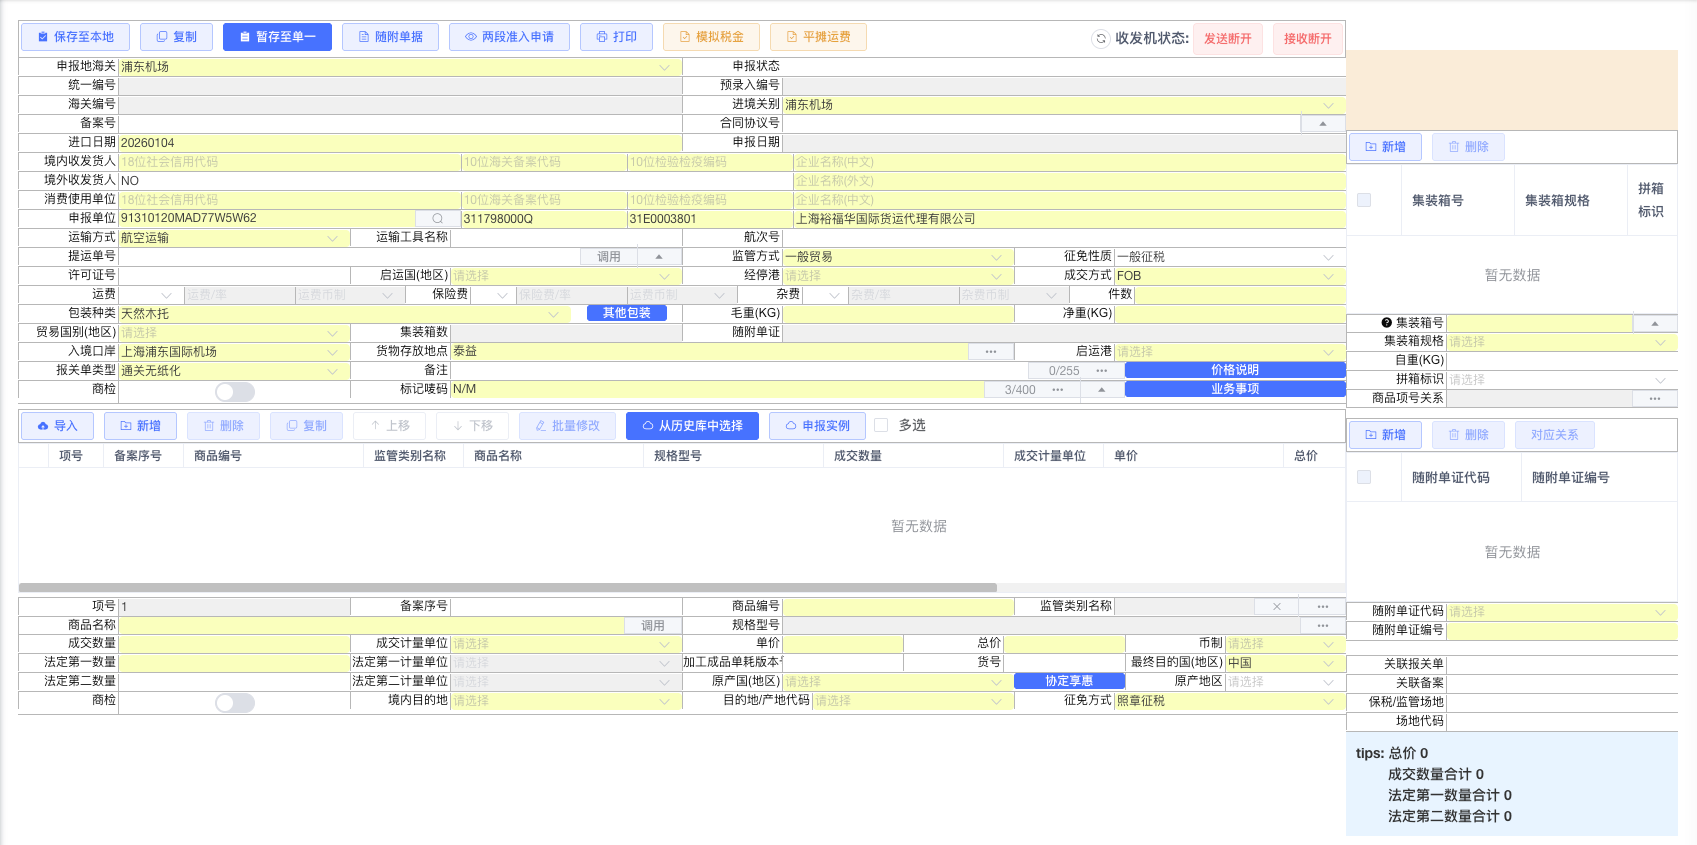Screen dimensions: 1697x845
Task: Toggle the 商检 switch in the header section
Action: pos(235,392)
